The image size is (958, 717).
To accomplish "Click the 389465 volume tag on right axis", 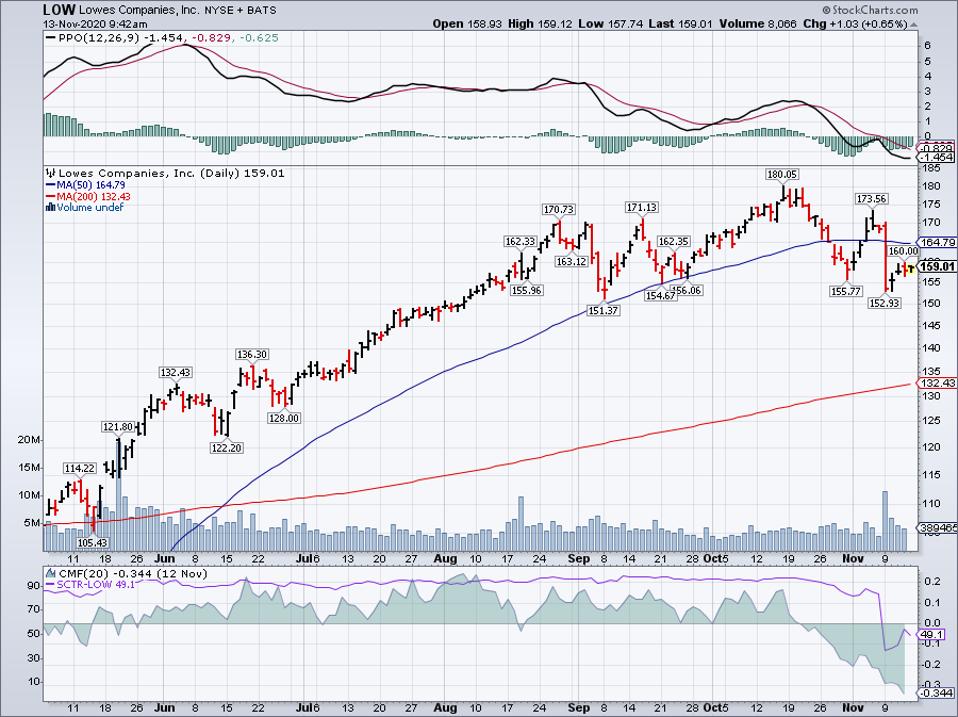I will point(936,527).
